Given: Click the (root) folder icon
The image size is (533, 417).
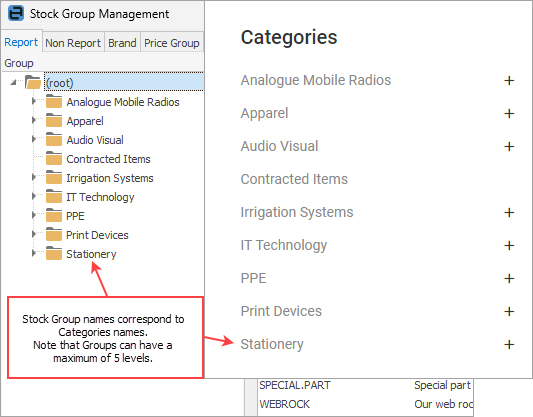Looking at the screenshot, I should [33, 82].
